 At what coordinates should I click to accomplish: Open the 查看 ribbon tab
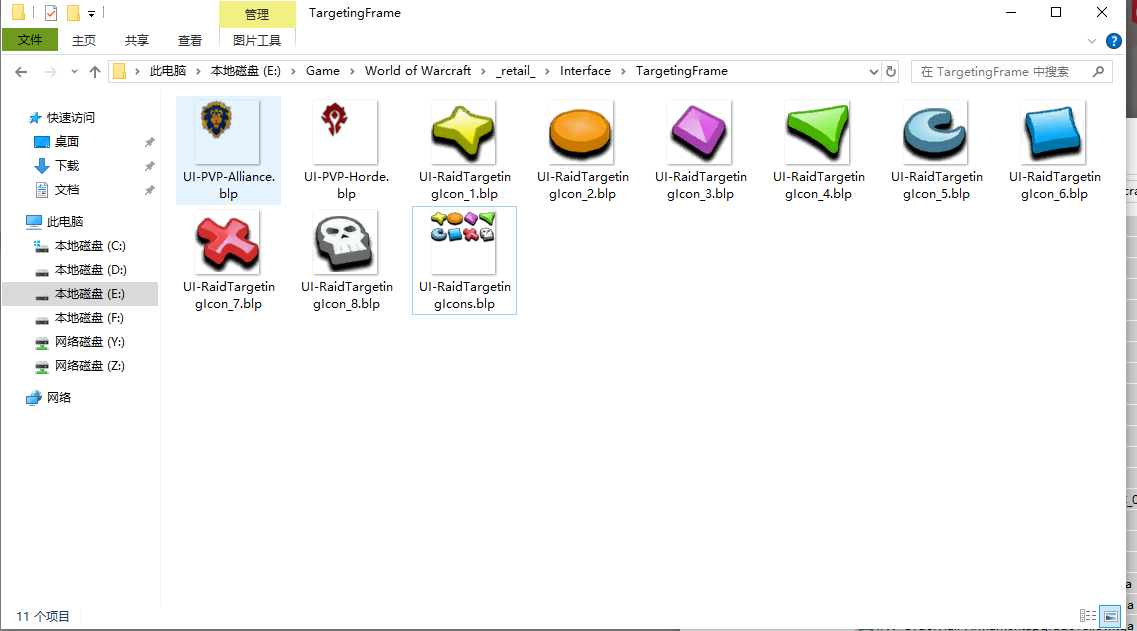tap(189, 41)
